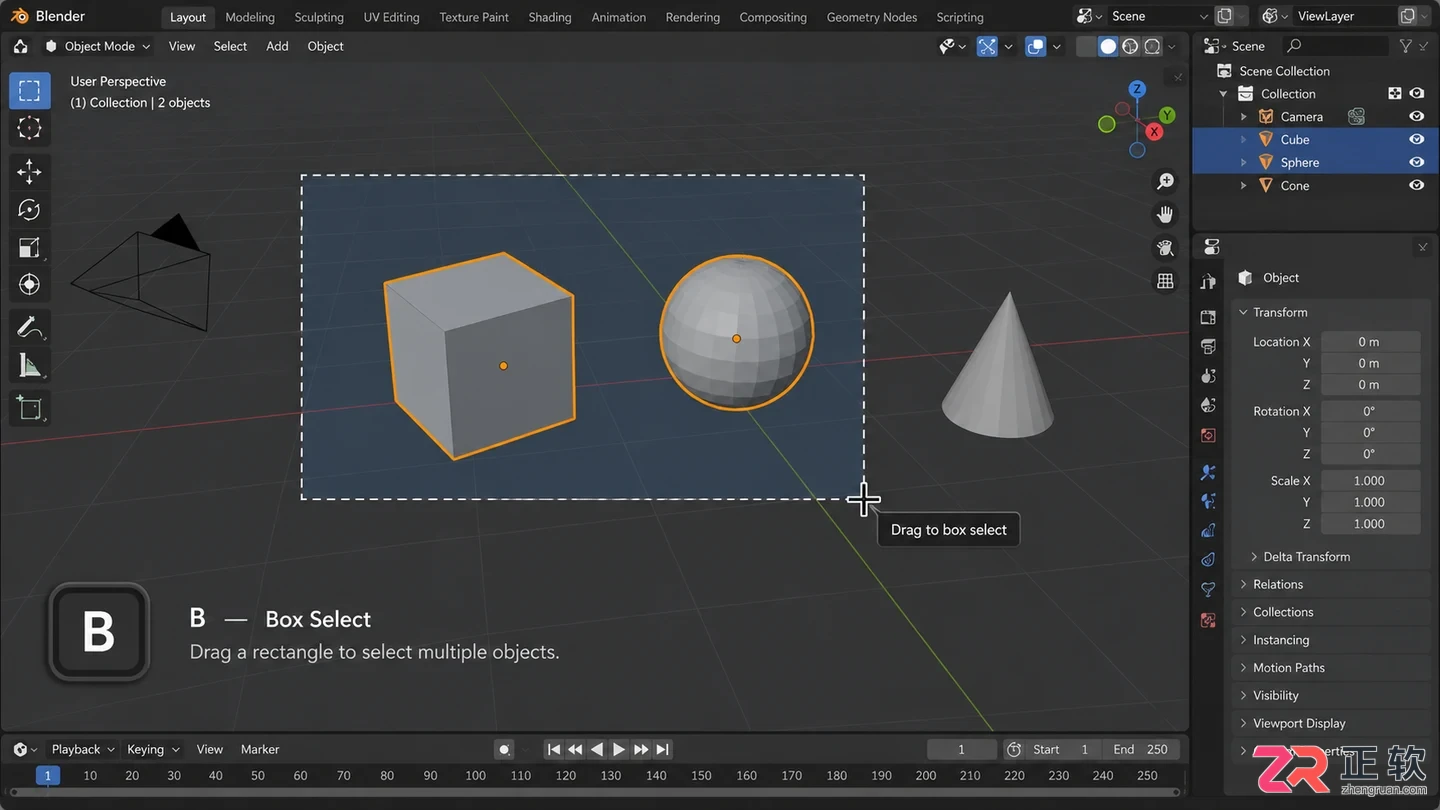Viewport: 1440px width, 810px height.
Task: Click the current frame marker 1
Action: coord(47,775)
